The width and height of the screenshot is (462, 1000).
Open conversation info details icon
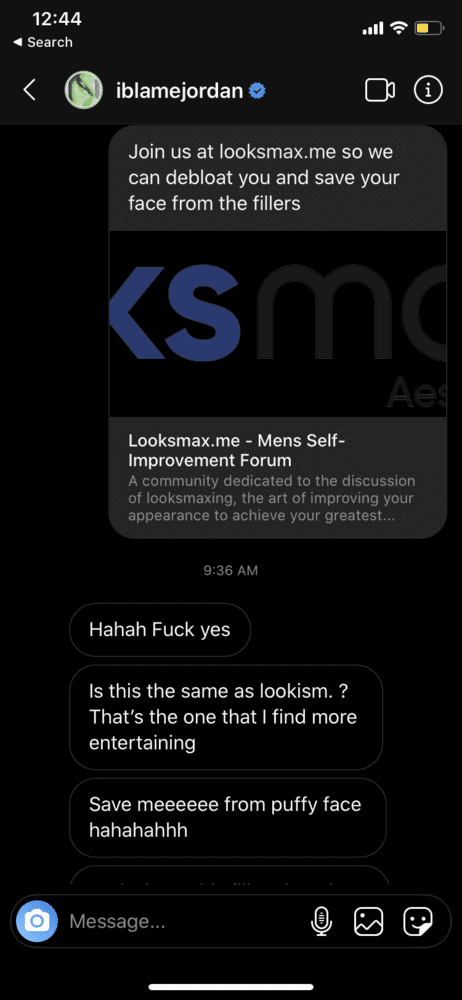coord(428,91)
